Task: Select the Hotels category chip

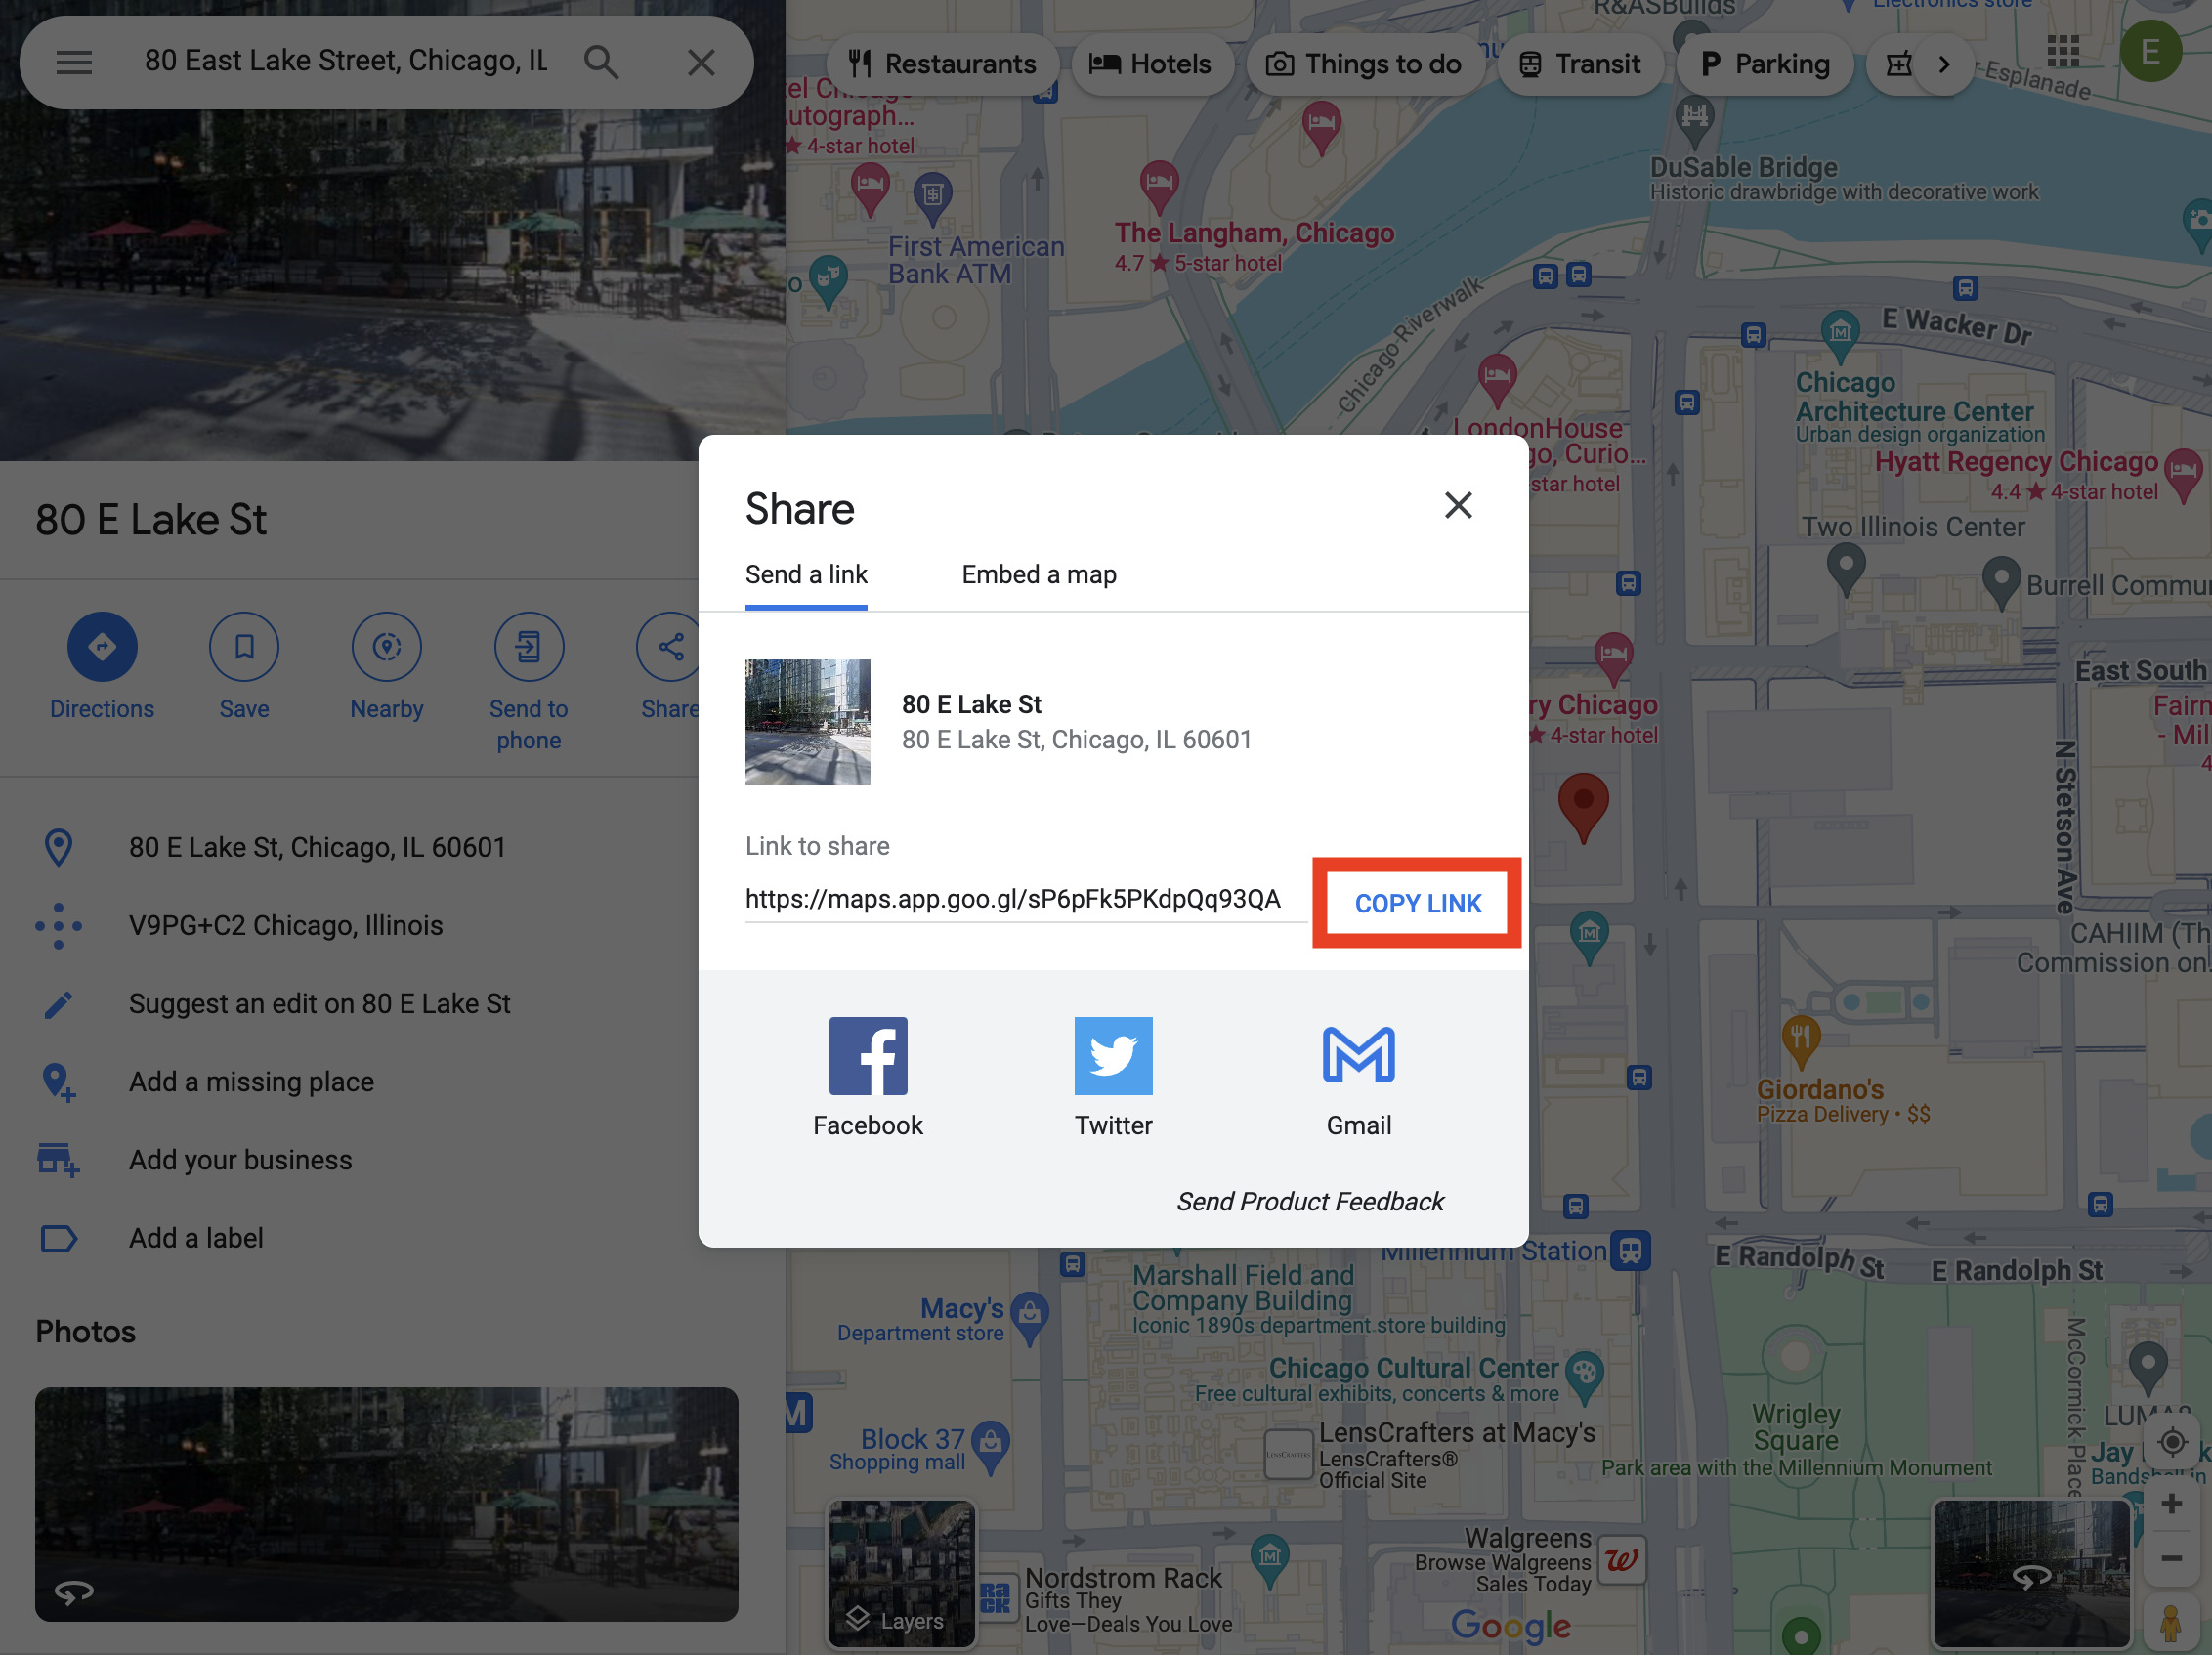Action: pos(1151,64)
